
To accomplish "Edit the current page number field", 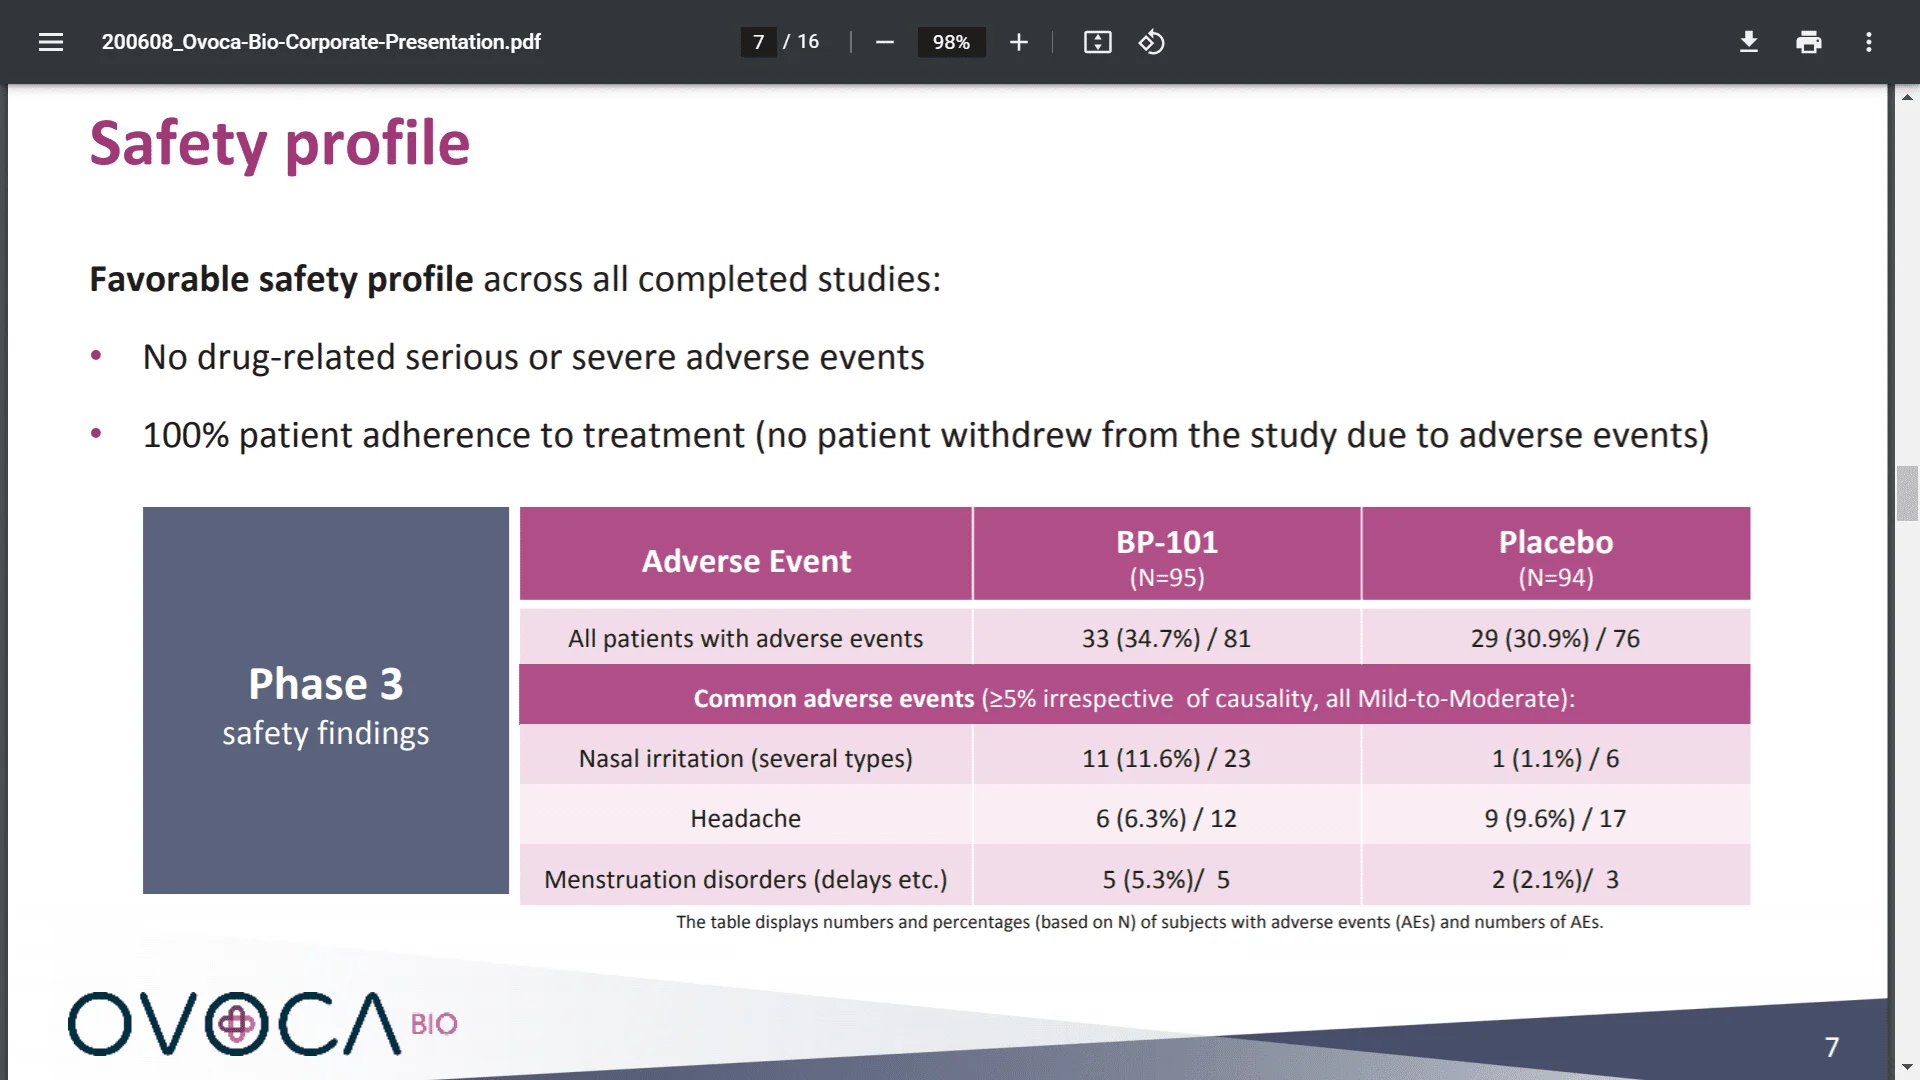I will [758, 42].
